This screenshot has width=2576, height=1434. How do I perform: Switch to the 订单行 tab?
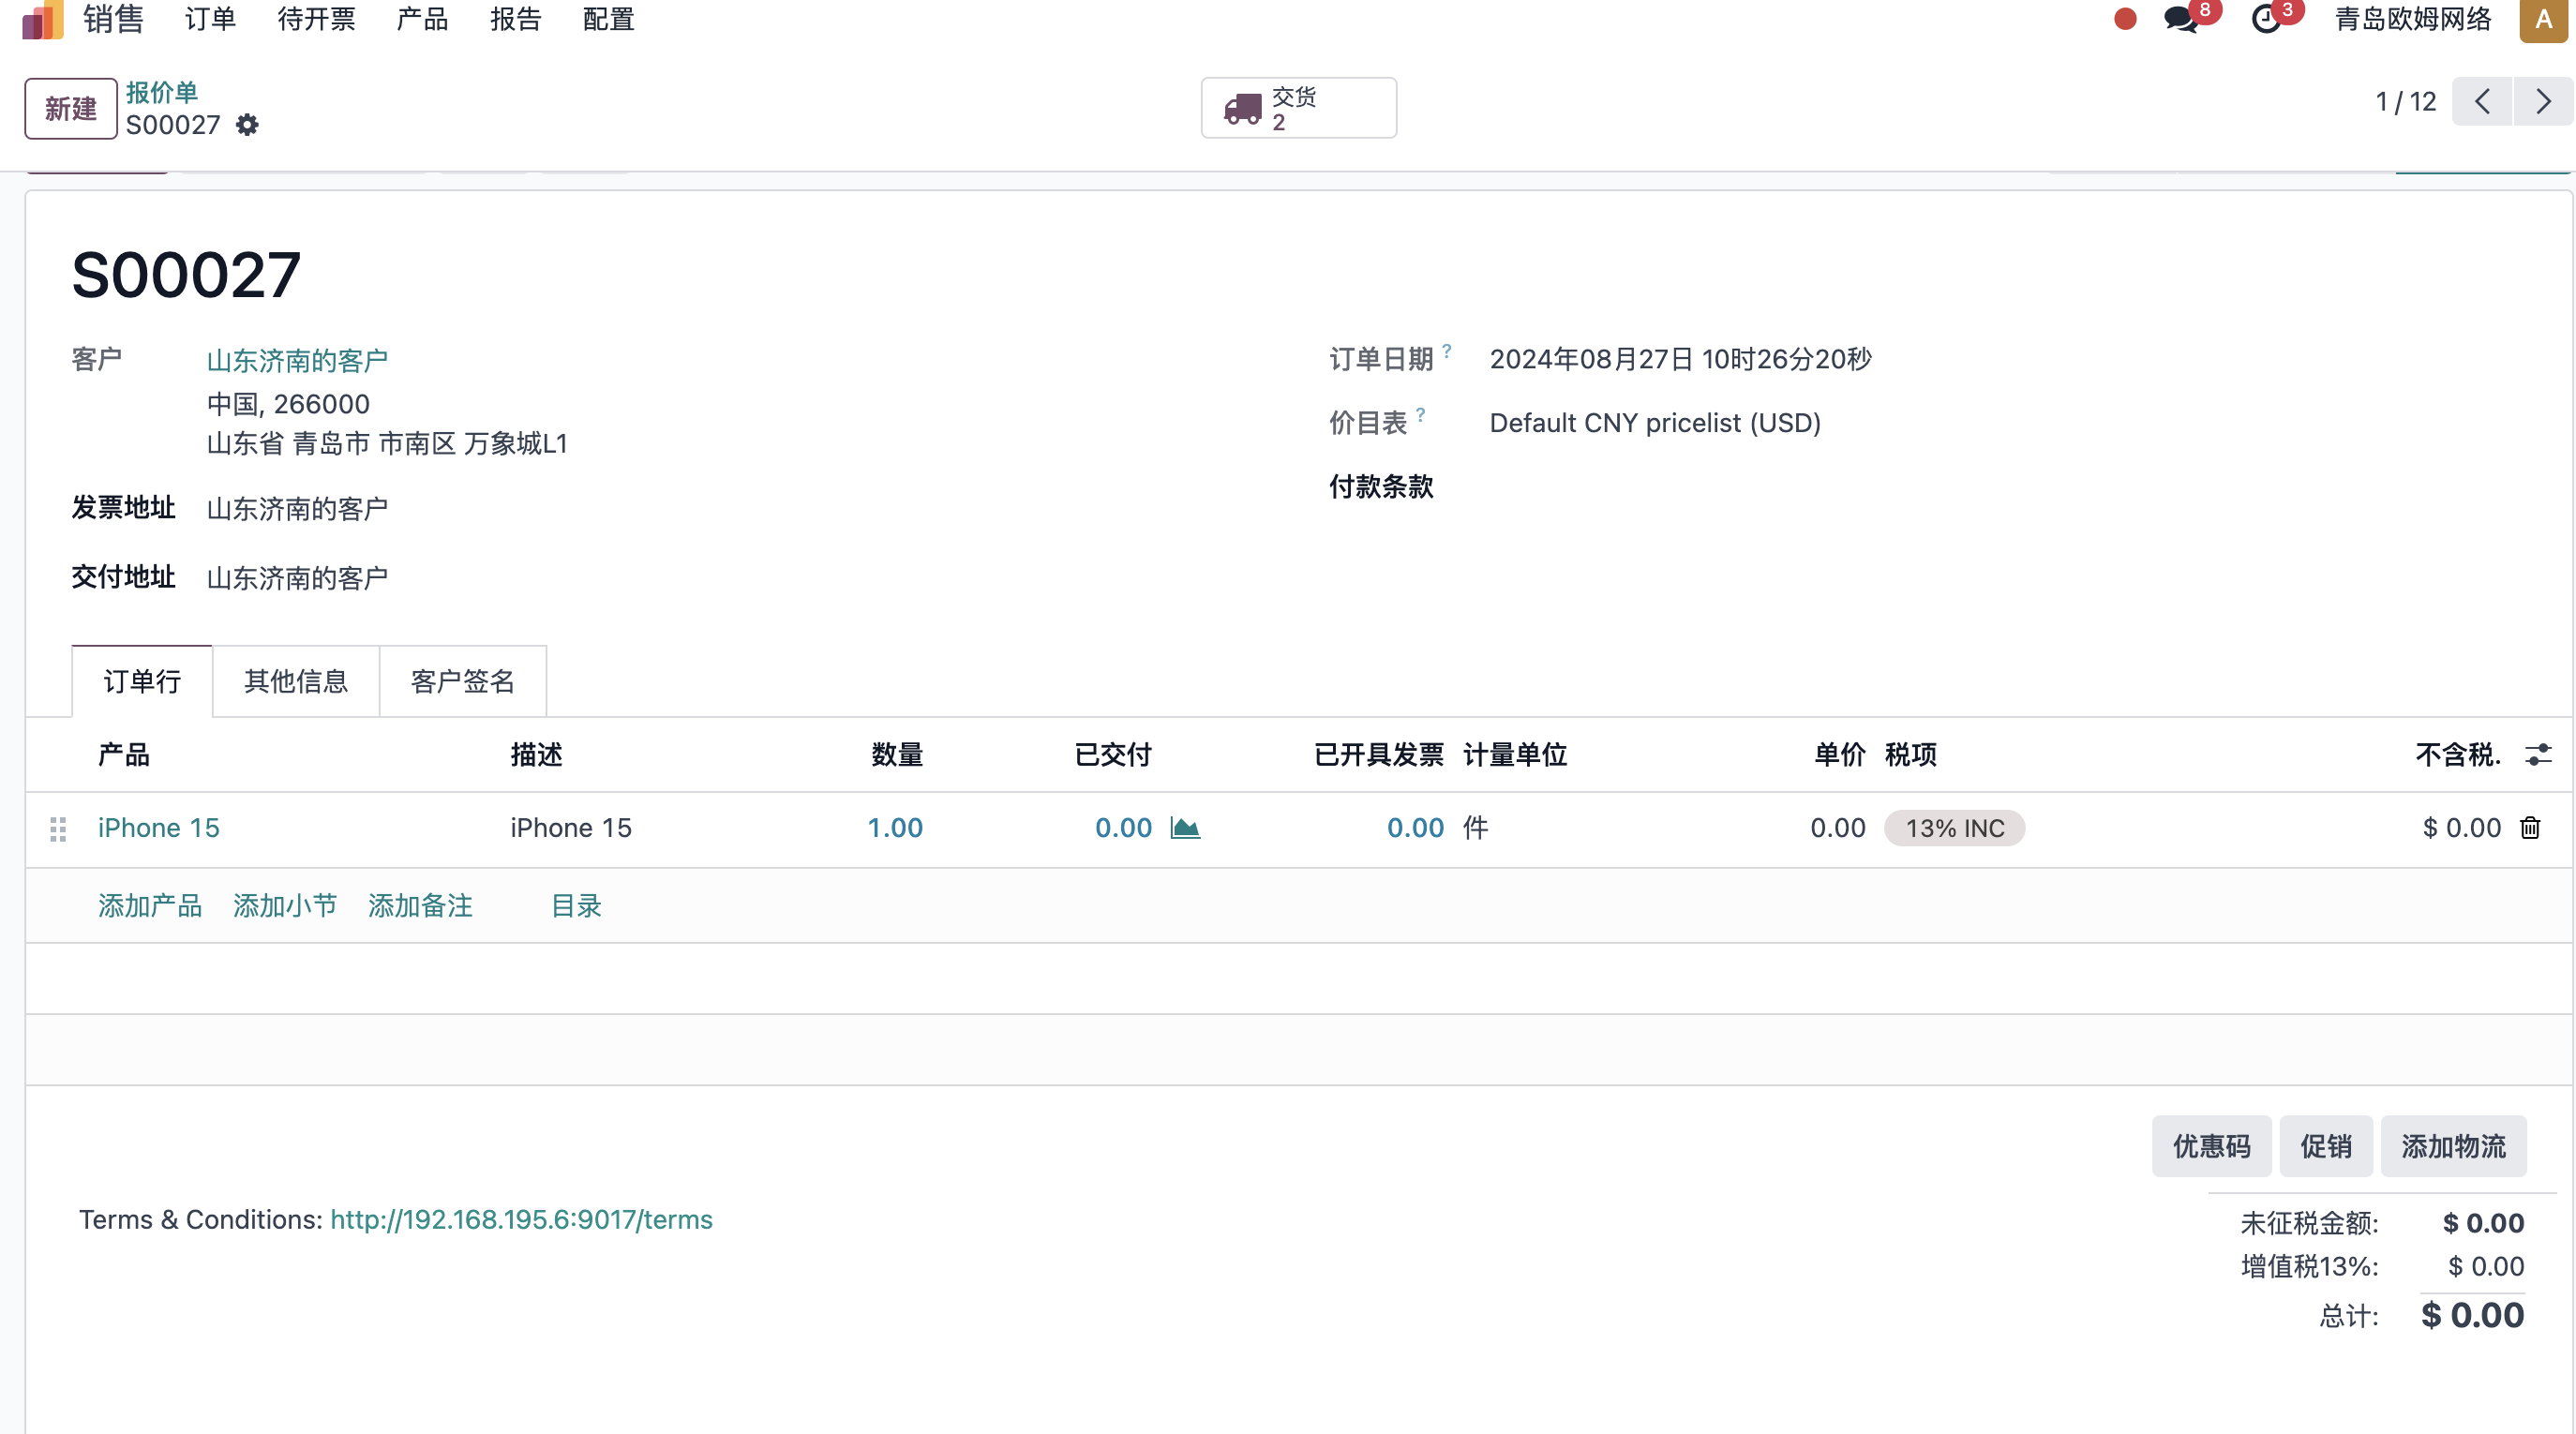click(142, 681)
